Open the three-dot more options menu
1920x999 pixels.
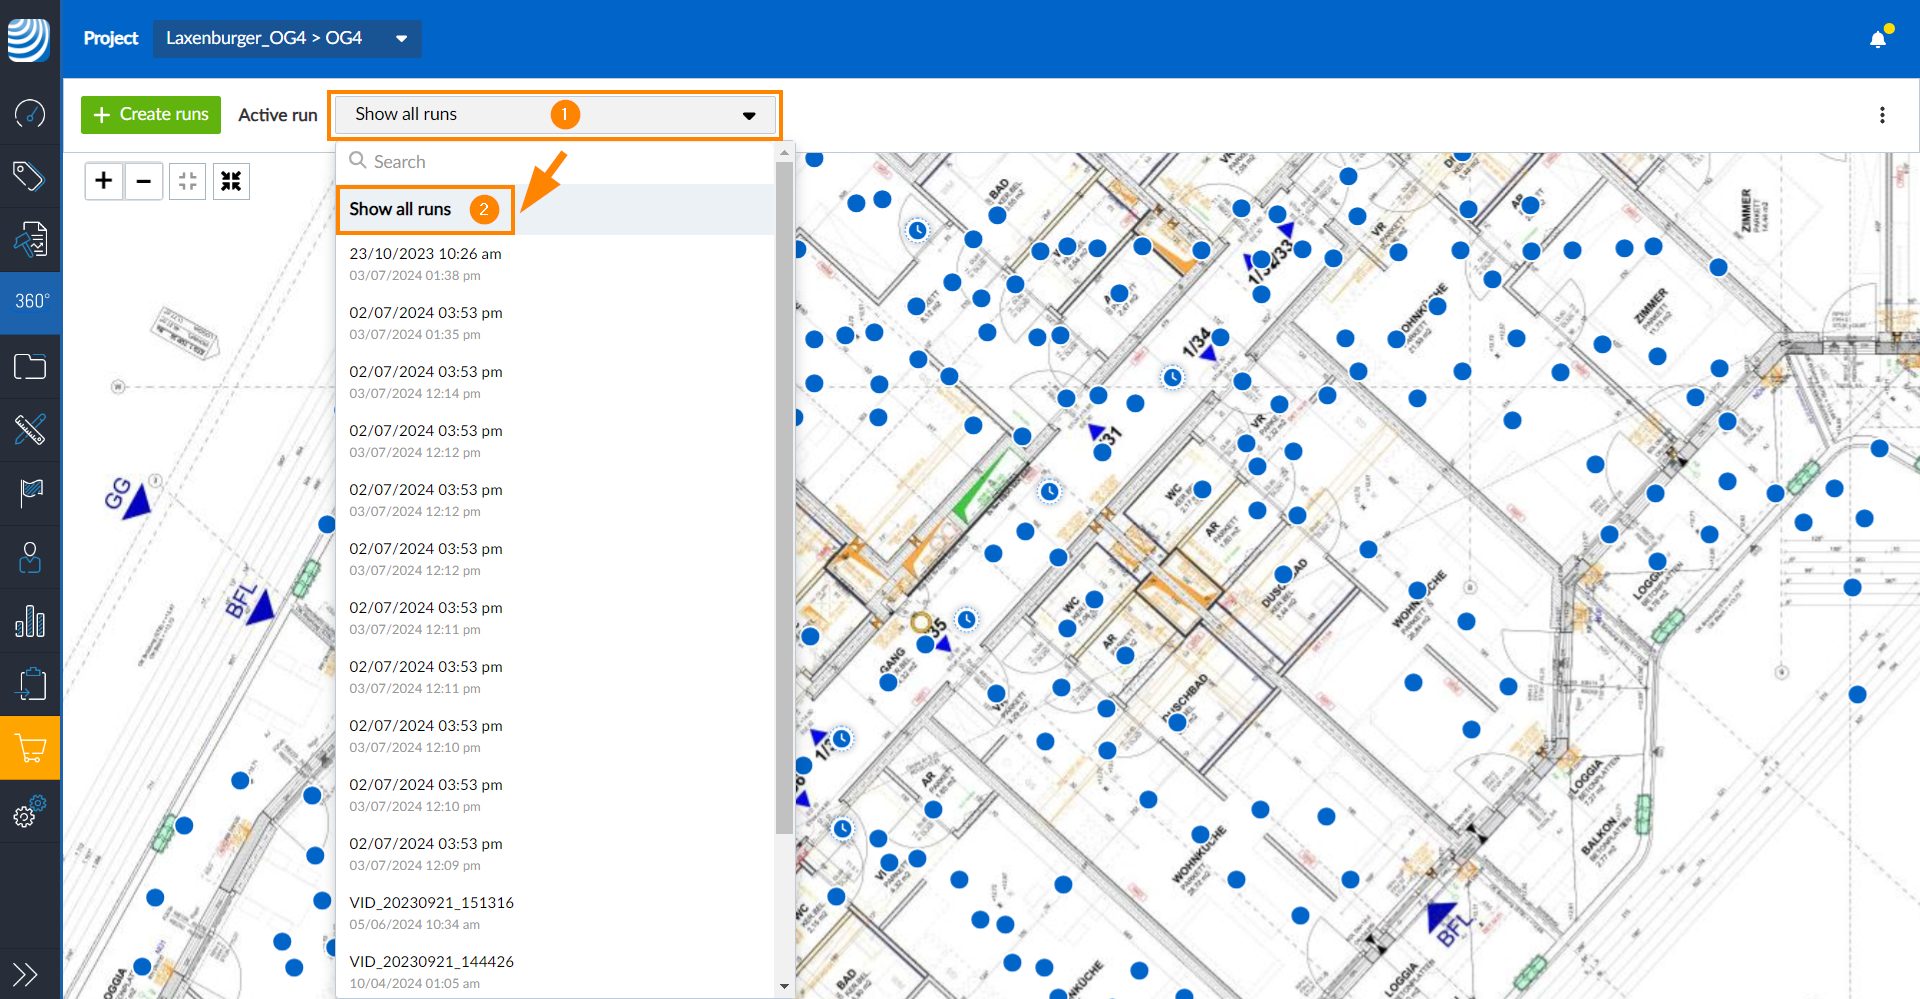[1882, 115]
